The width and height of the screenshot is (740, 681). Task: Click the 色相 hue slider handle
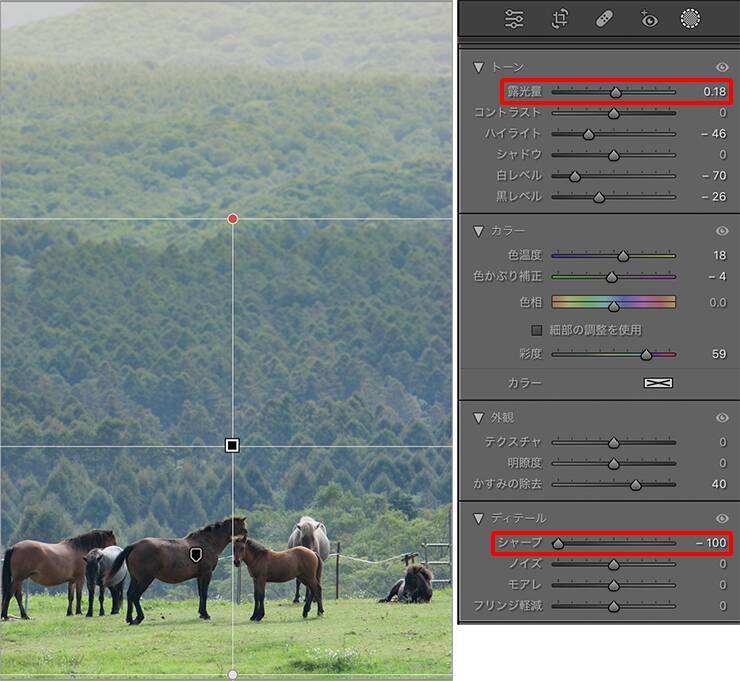(x=614, y=307)
